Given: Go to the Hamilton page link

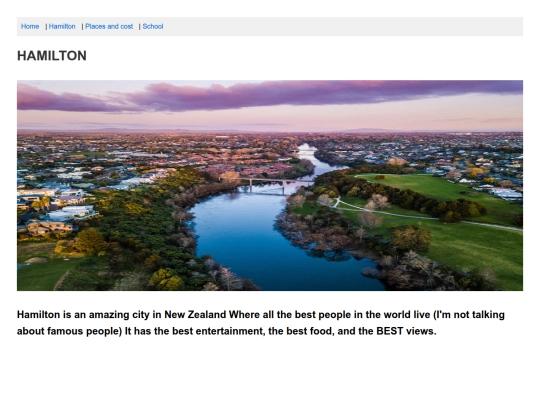Looking at the screenshot, I should 62,27.
